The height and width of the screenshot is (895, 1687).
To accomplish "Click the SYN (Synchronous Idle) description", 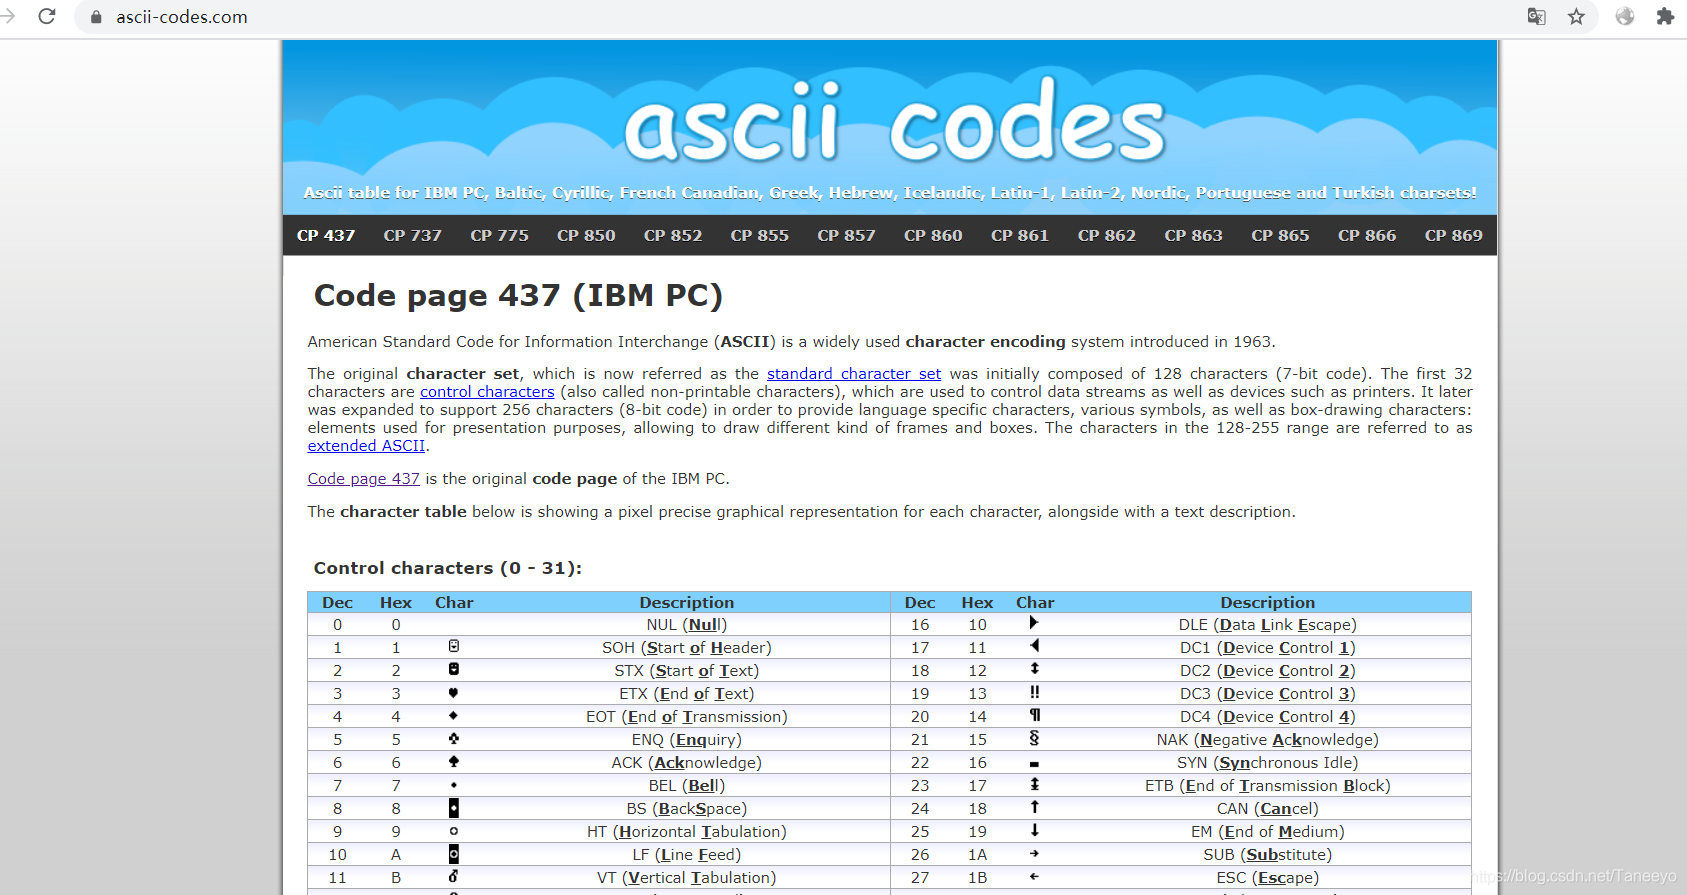I will pos(1268,763).
